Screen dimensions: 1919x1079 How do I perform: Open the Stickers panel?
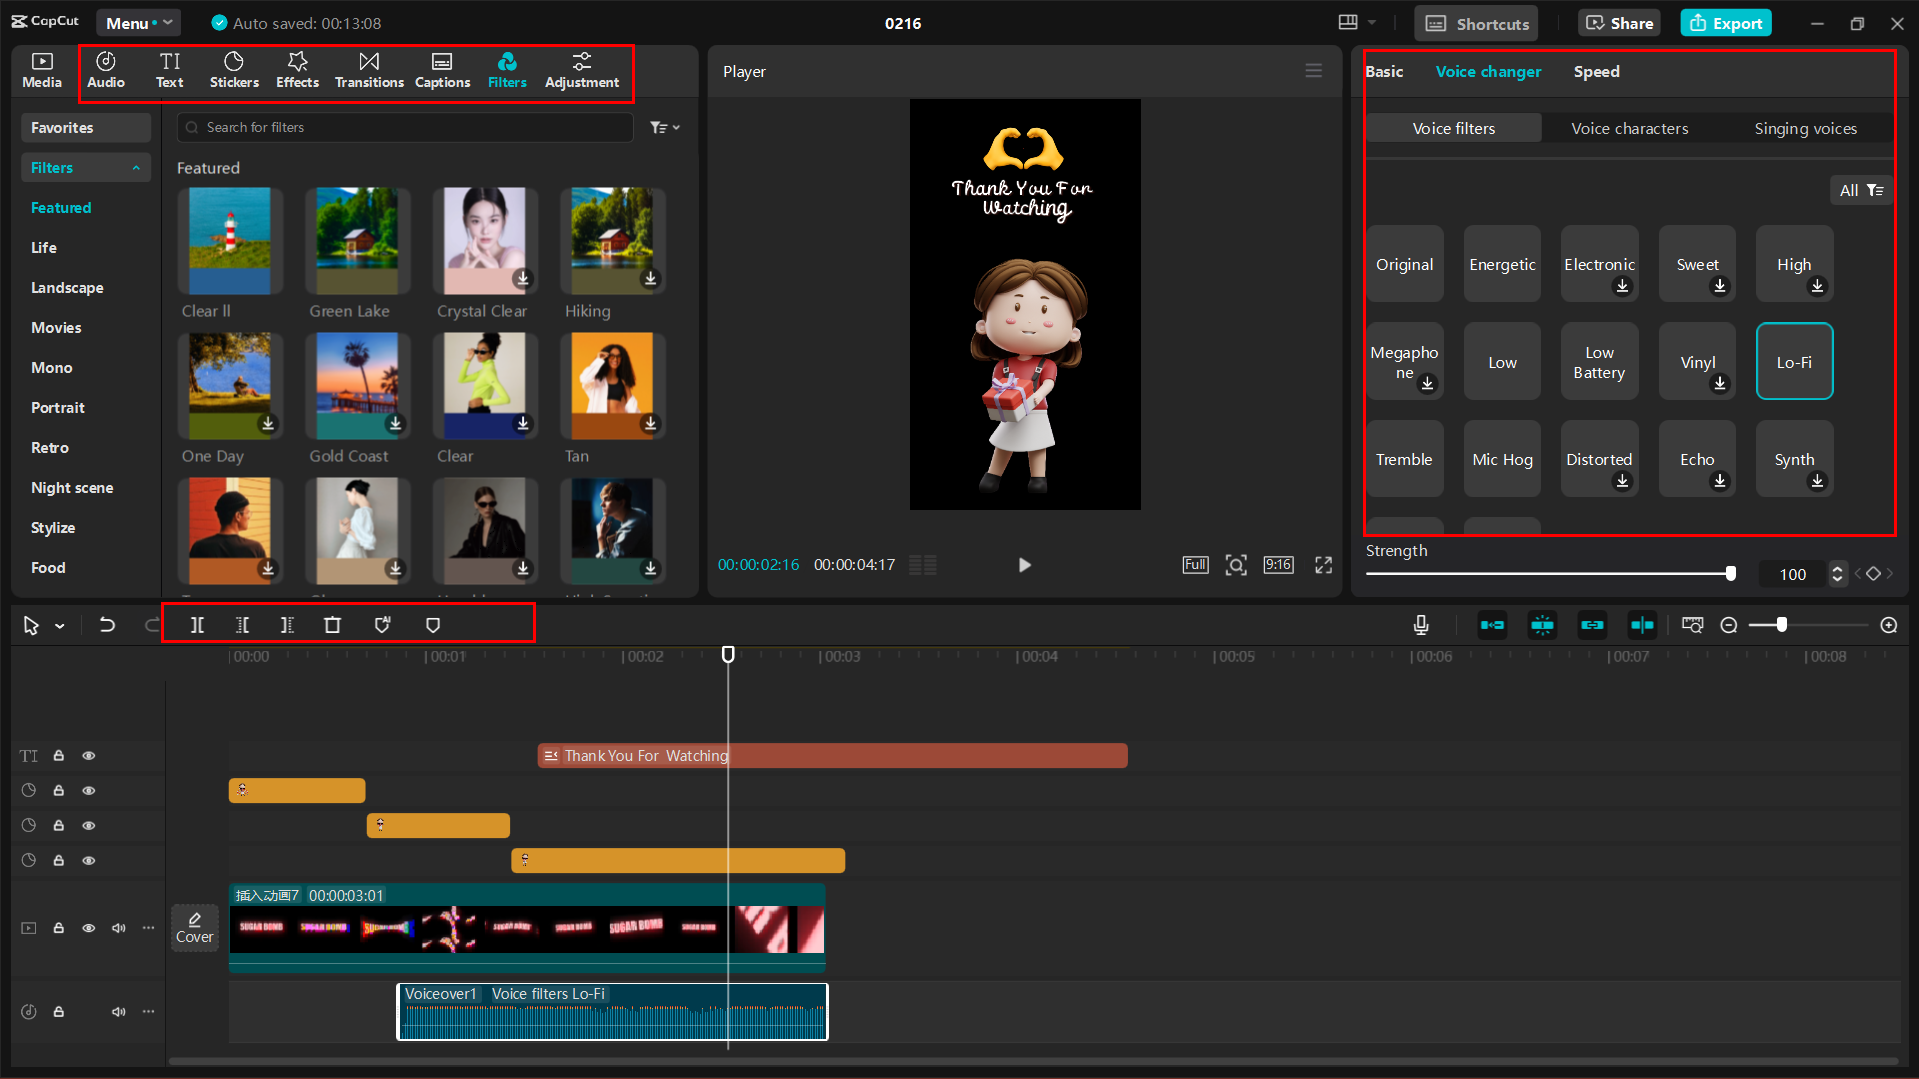point(234,70)
